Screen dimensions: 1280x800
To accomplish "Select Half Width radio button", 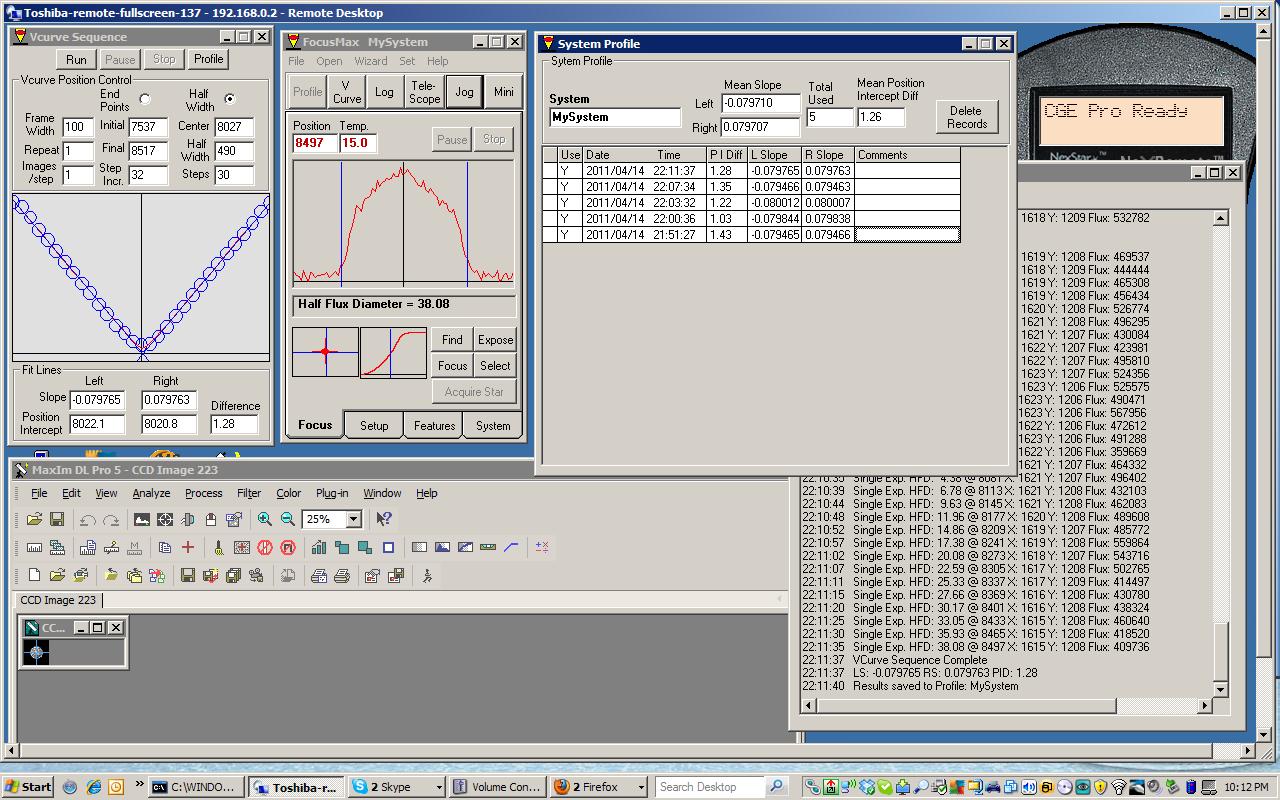I will pyautogui.click(x=230, y=99).
